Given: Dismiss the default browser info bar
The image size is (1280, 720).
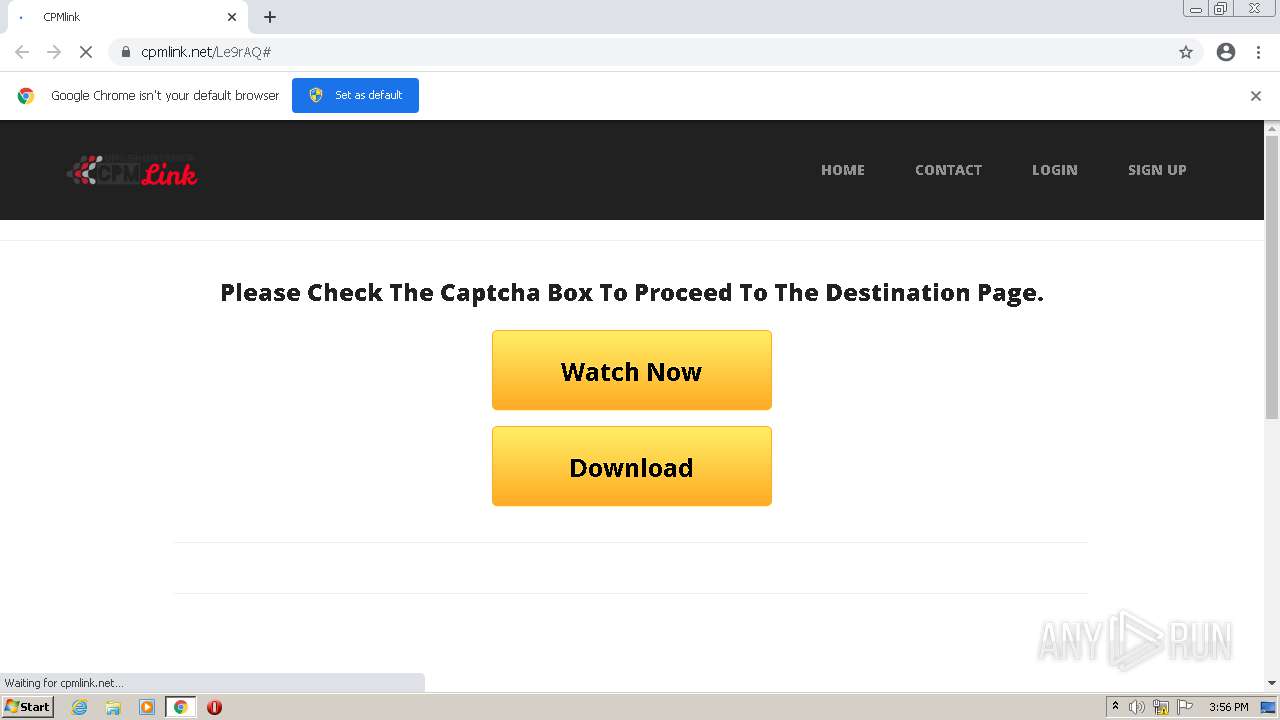Looking at the screenshot, I should (x=1256, y=96).
